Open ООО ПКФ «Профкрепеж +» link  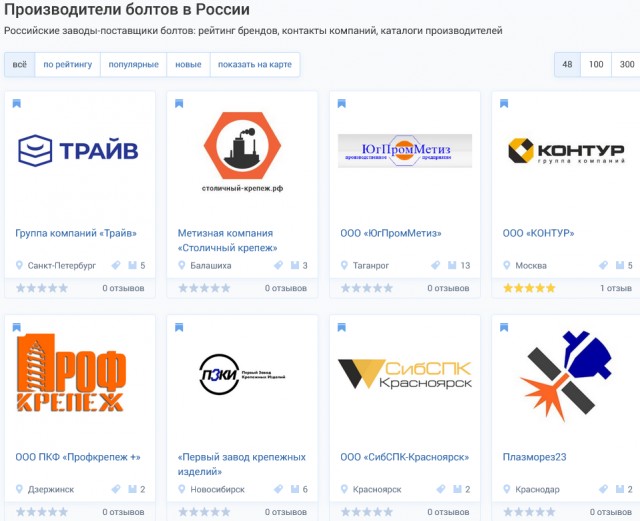(x=78, y=457)
